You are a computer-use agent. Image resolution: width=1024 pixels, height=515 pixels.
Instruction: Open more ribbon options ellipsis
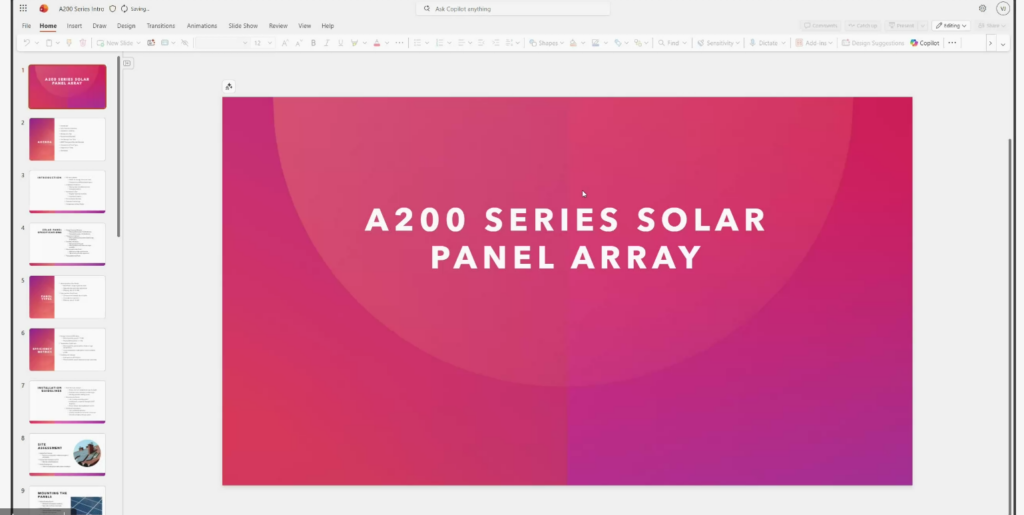click(952, 43)
